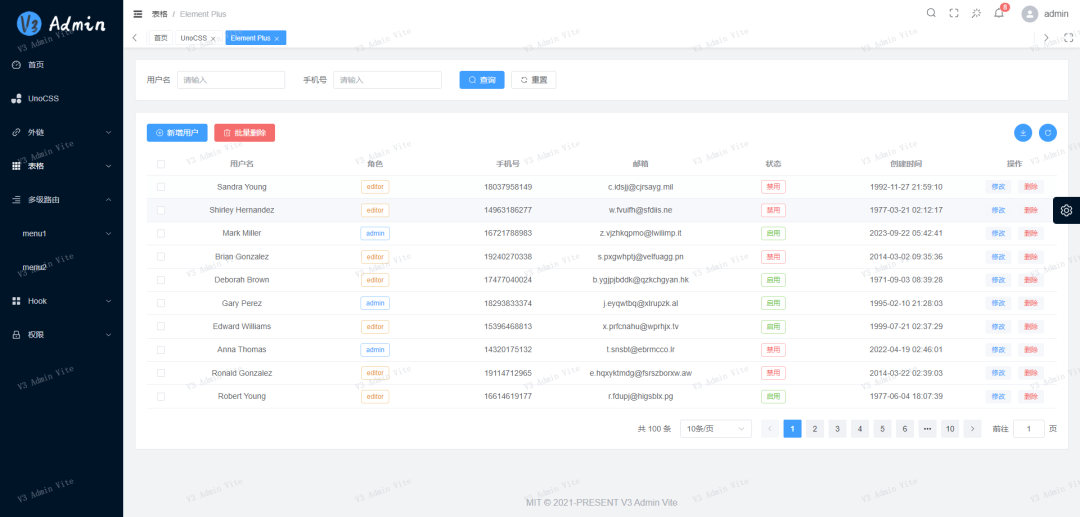
Task: Click the hamburger menu collapse icon
Action: coord(138,14)
